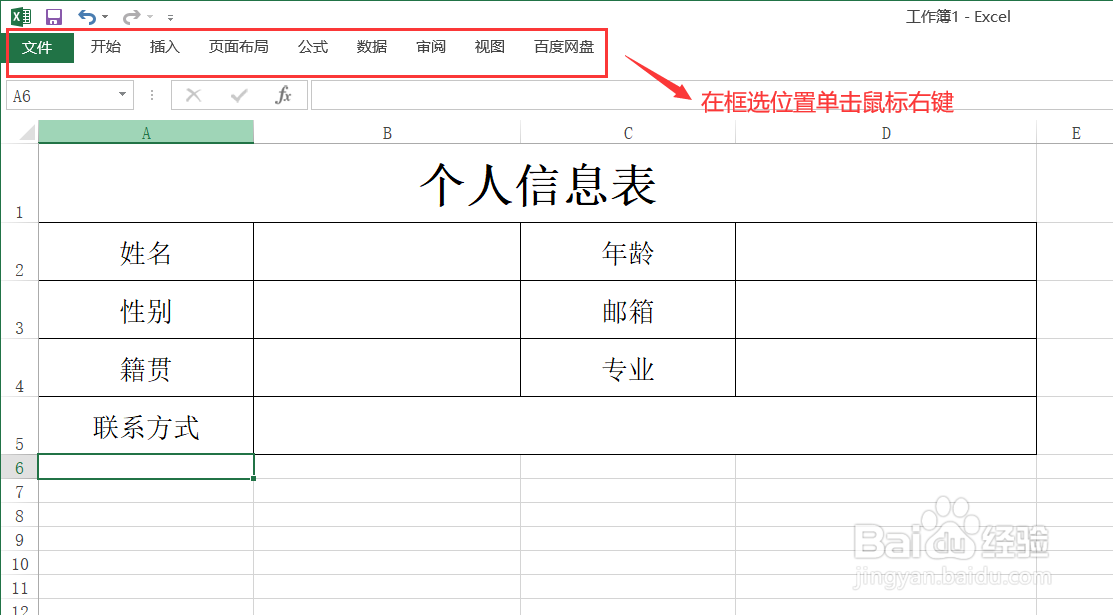
Task: Select column A header
Action: [146, 133]
